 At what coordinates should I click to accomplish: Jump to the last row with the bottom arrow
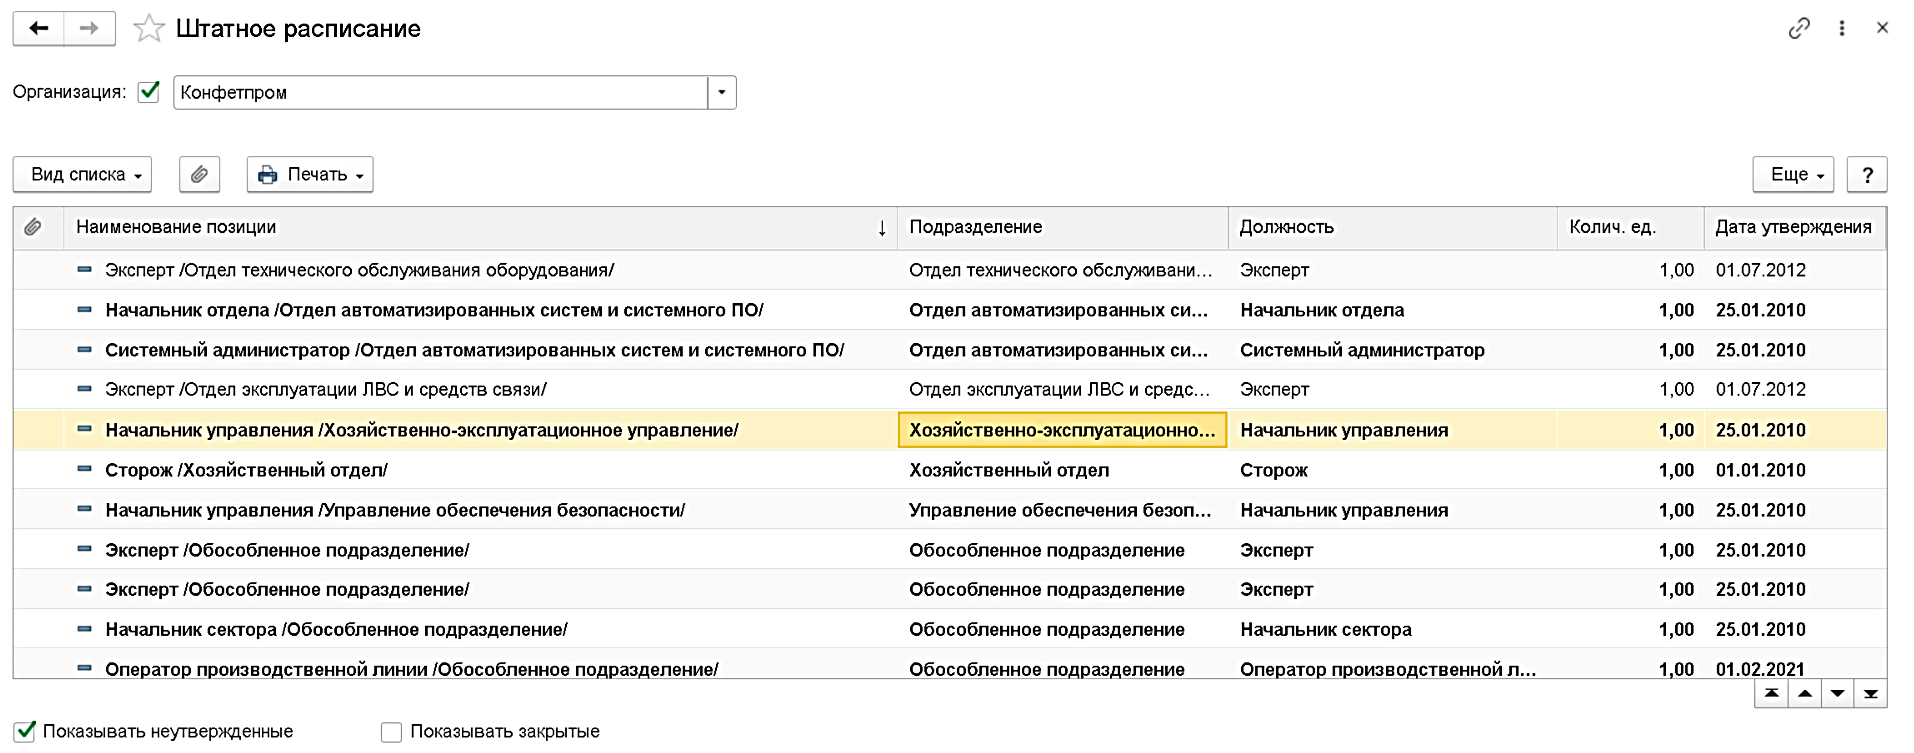pos(1870,693)
